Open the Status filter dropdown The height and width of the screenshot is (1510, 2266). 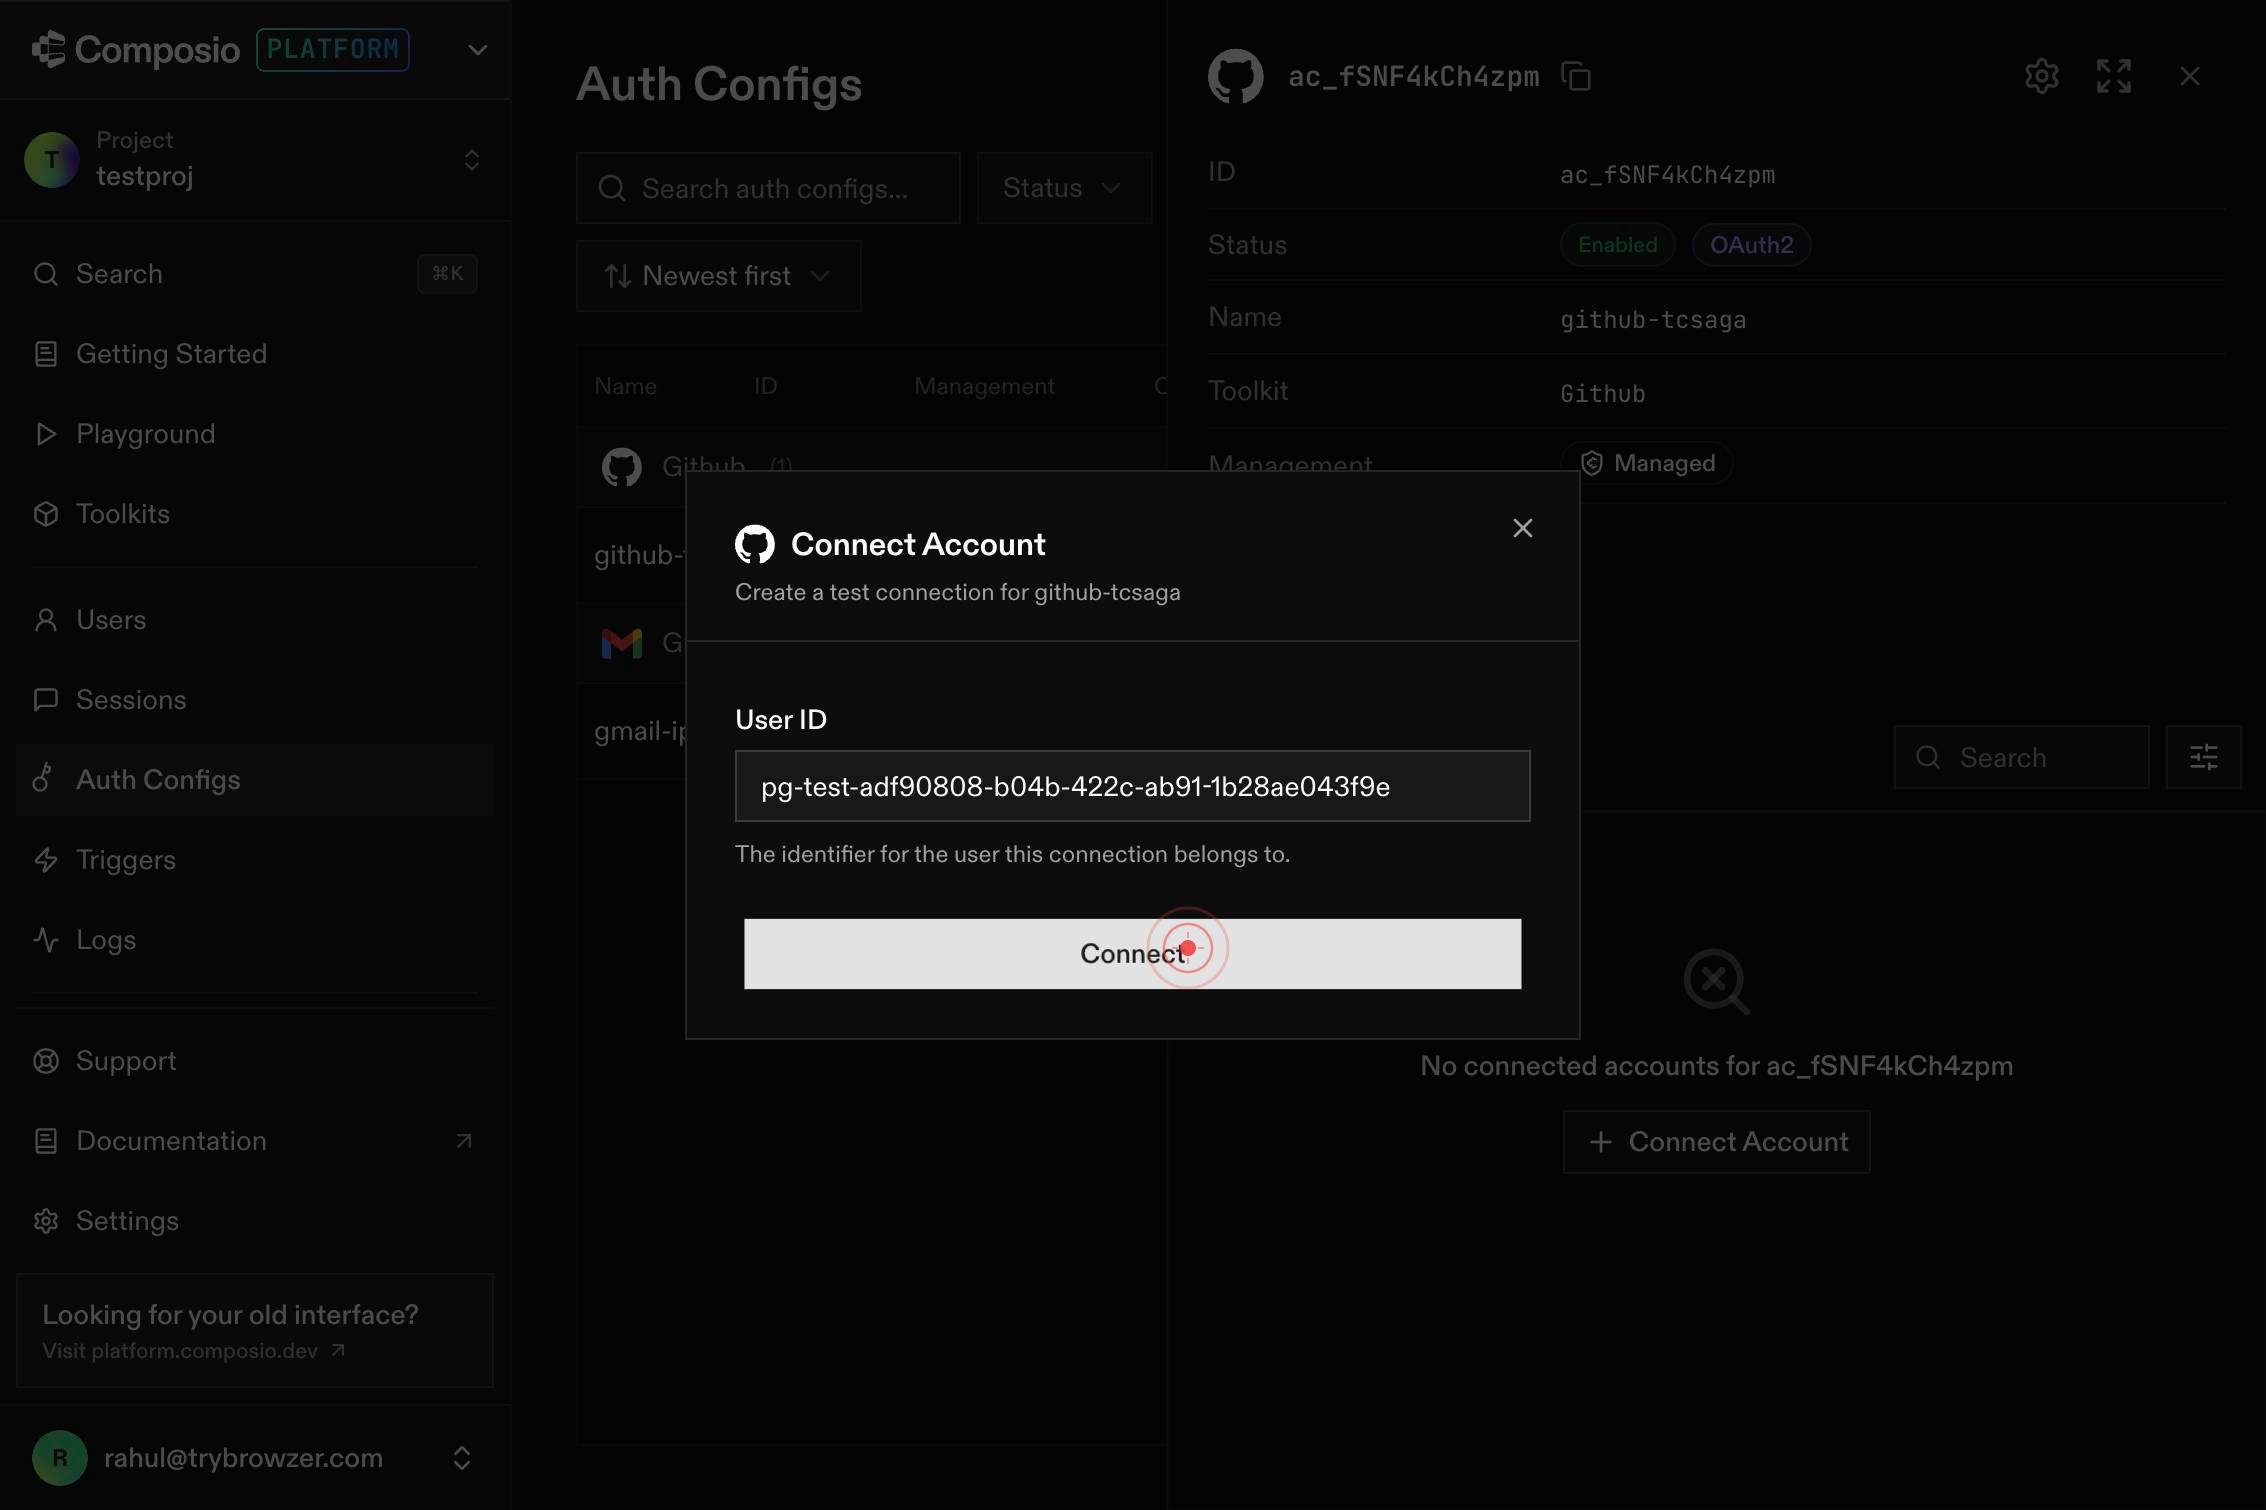pyautogui.click(x=1063, y=188)
